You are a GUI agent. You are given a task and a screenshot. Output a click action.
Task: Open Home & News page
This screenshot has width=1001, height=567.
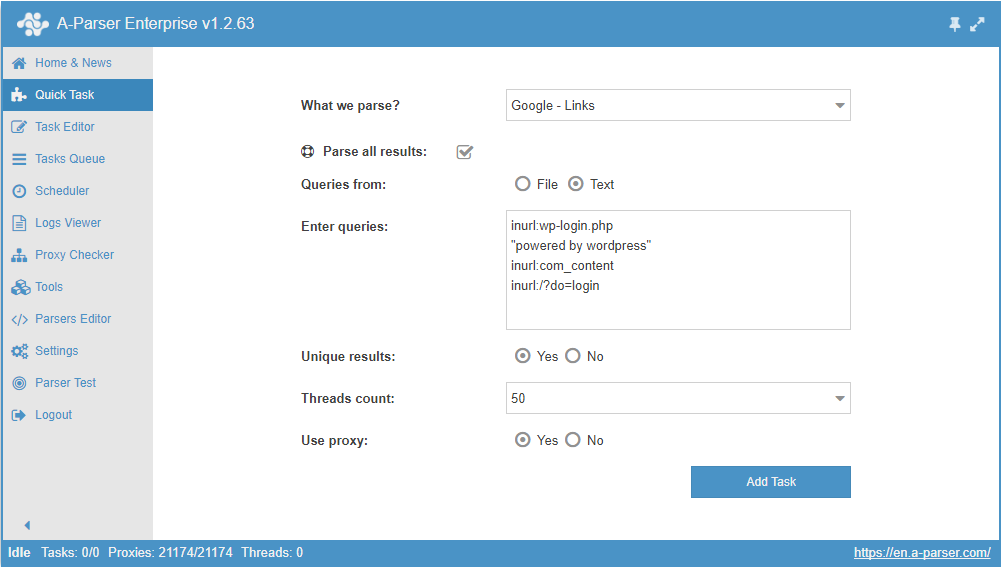coord(77,63)
